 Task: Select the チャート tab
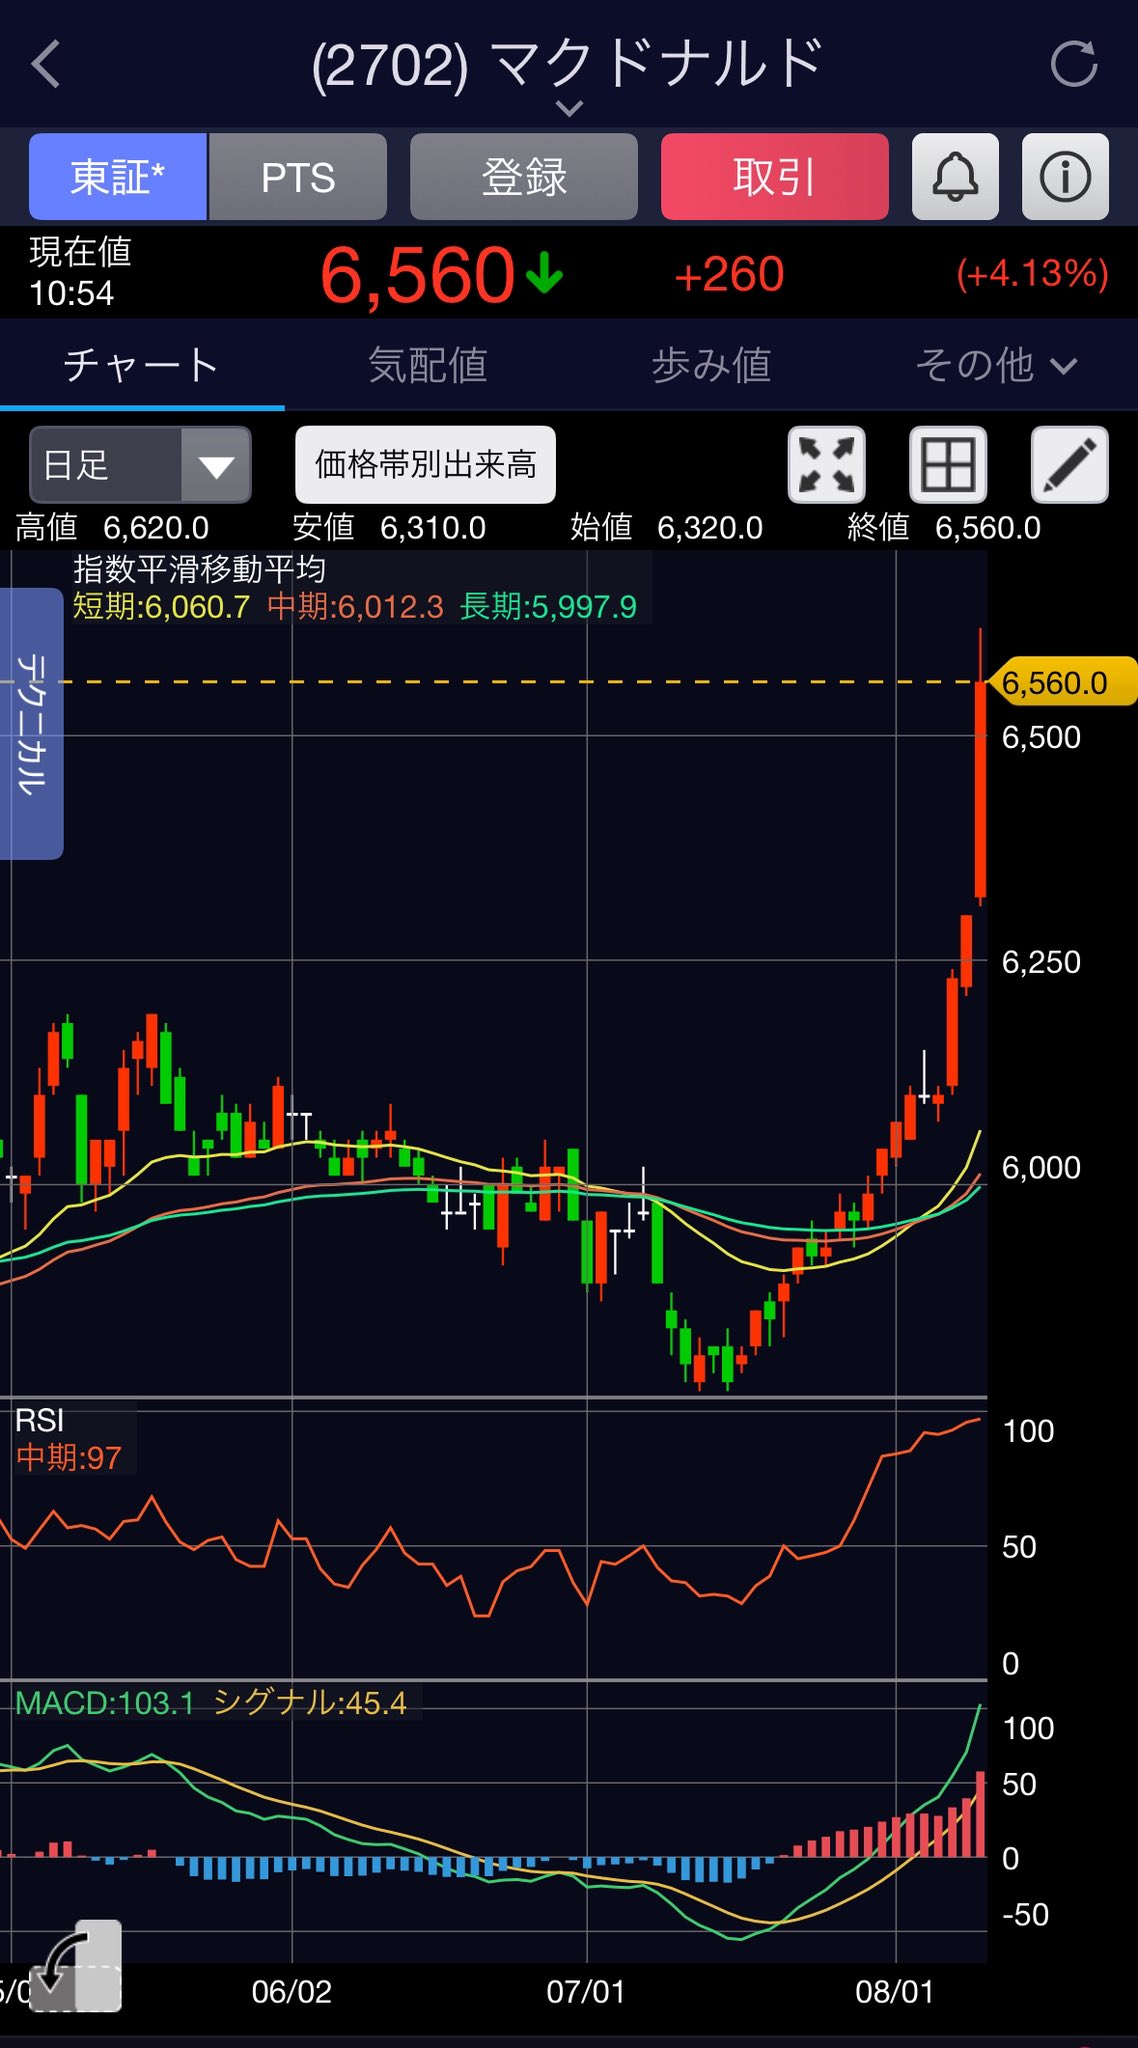pyautogui.click(x=142, y=365)
